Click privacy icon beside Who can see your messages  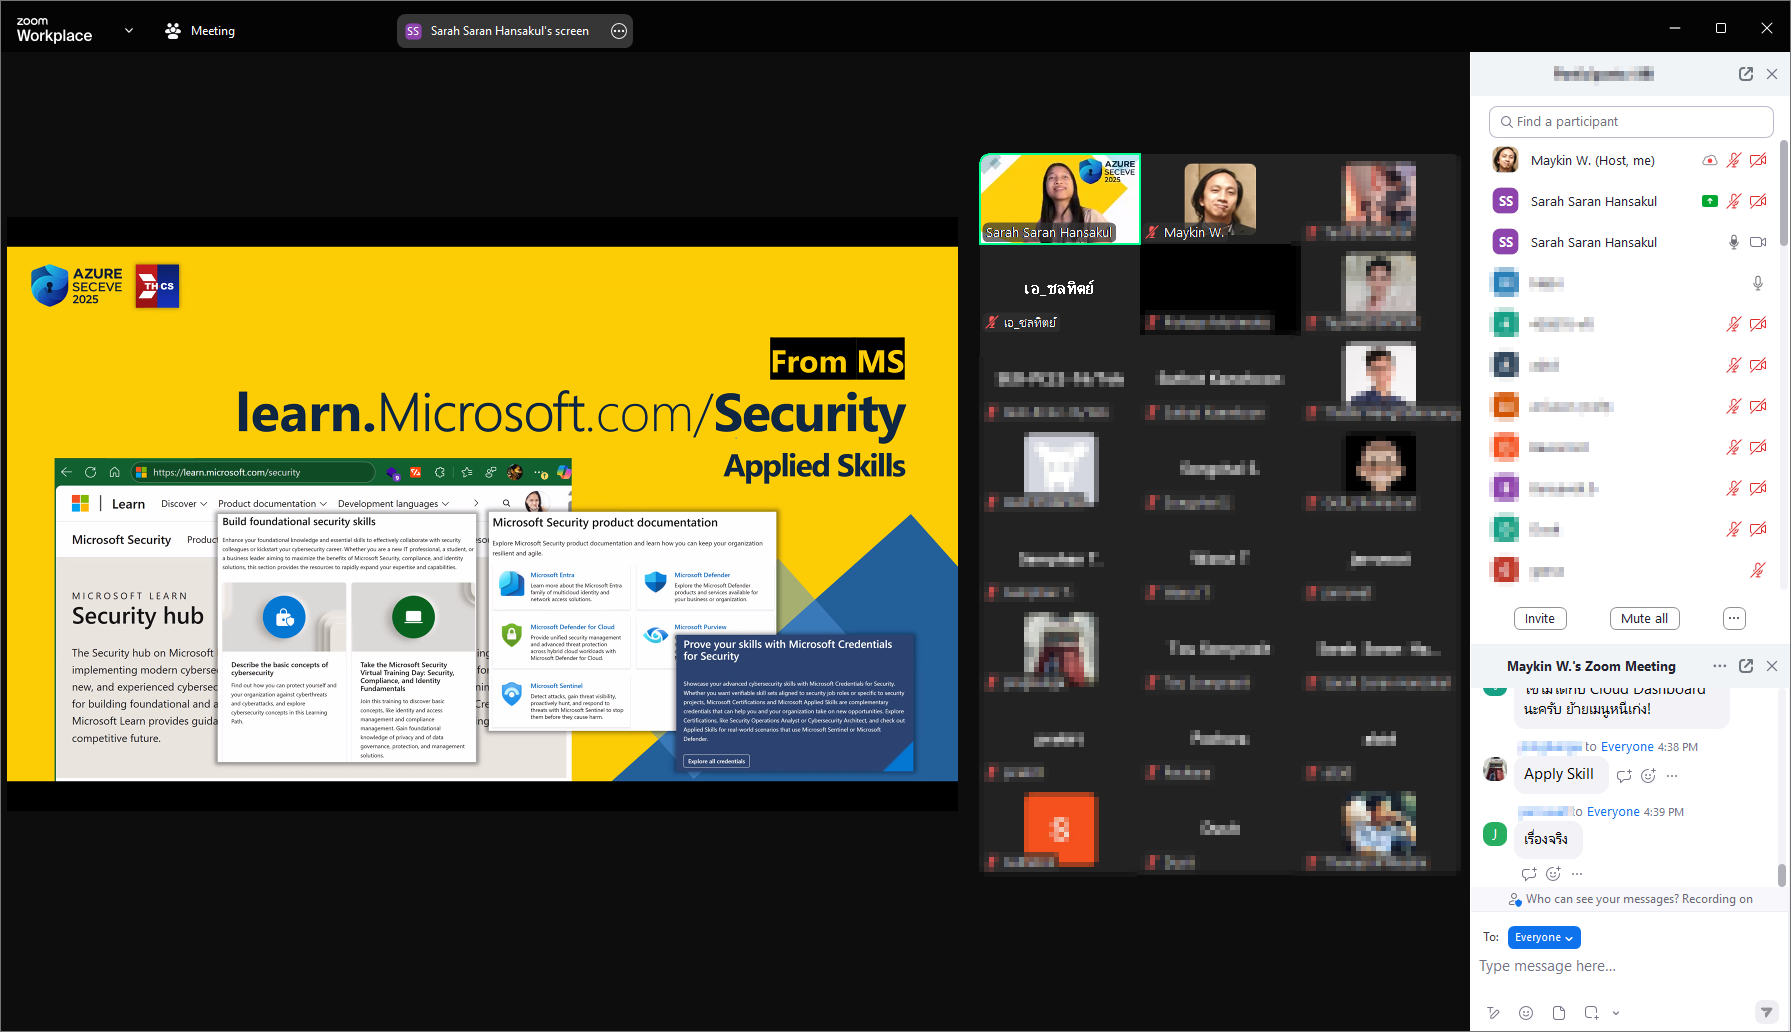(x=1515, y=899)
